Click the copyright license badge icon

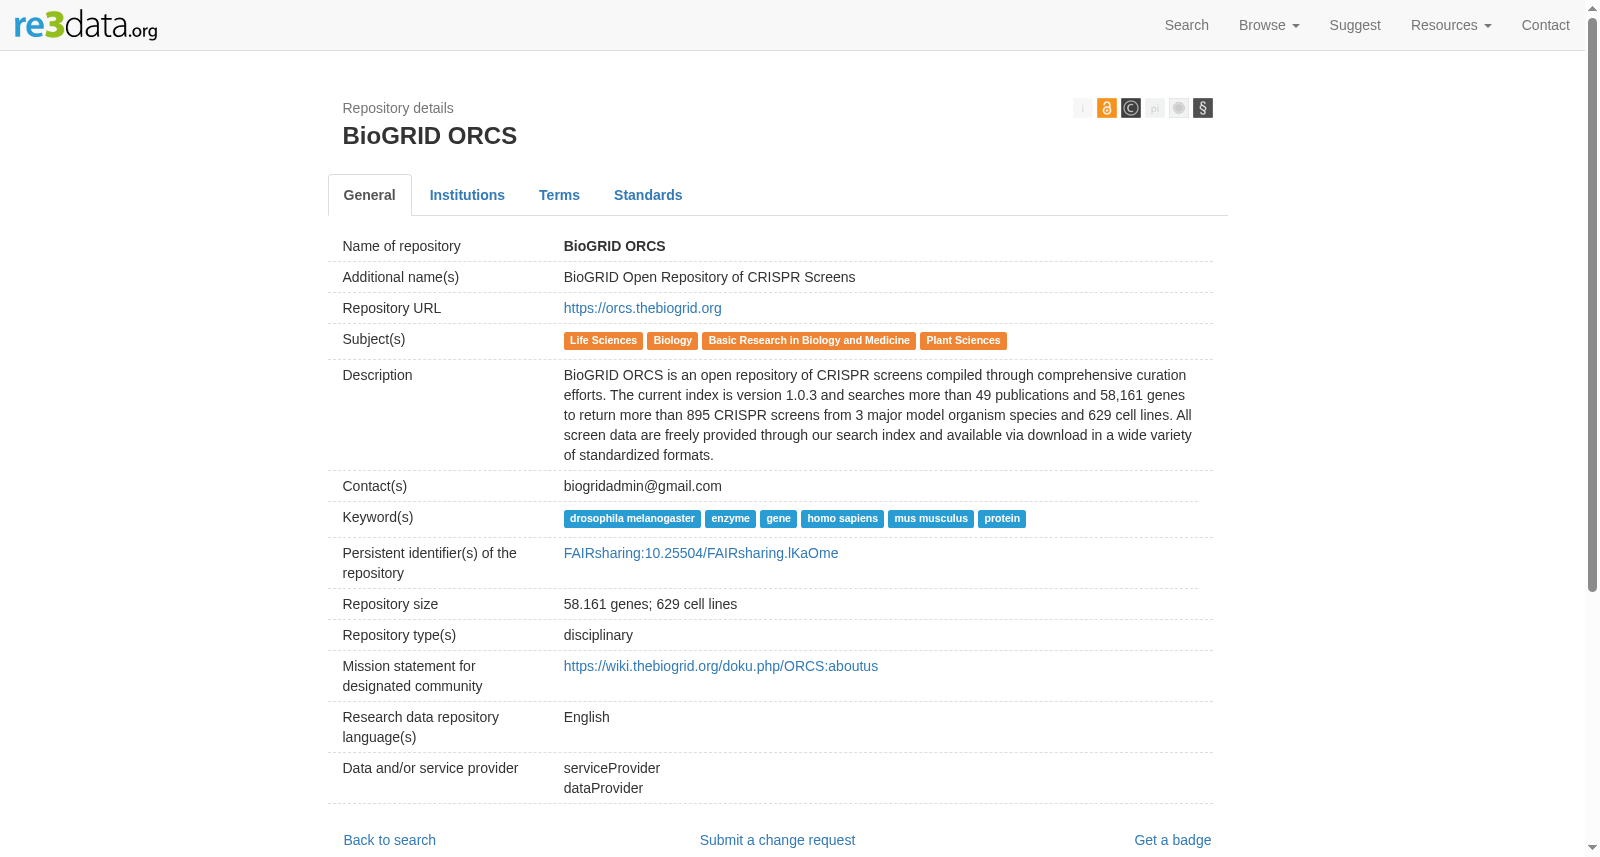point(1130,108)
